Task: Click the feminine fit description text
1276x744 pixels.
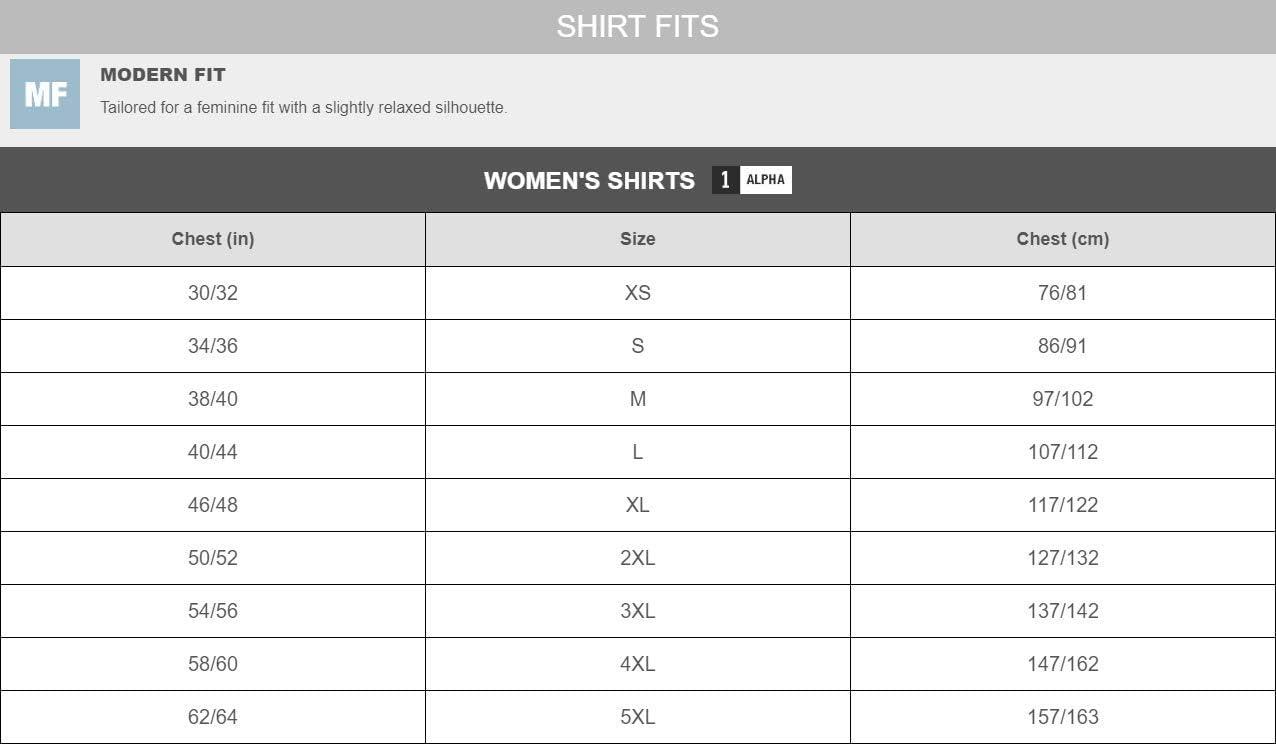Action: tap(303, 108)
